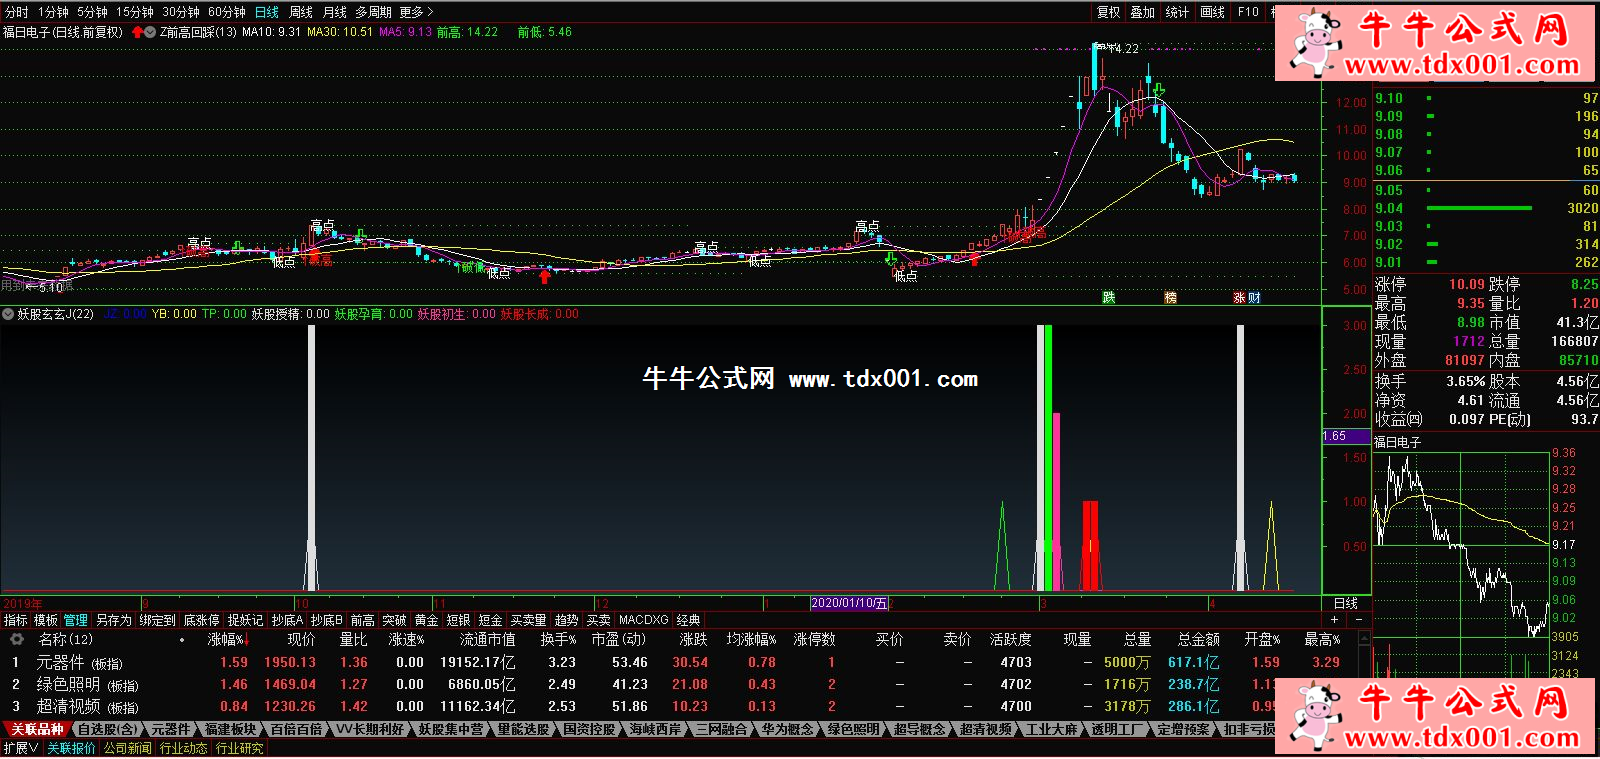This screenshot has width=1600, height=759.
Task: Expand the main chart indicator dropdown circle
Action: [150, 32]
